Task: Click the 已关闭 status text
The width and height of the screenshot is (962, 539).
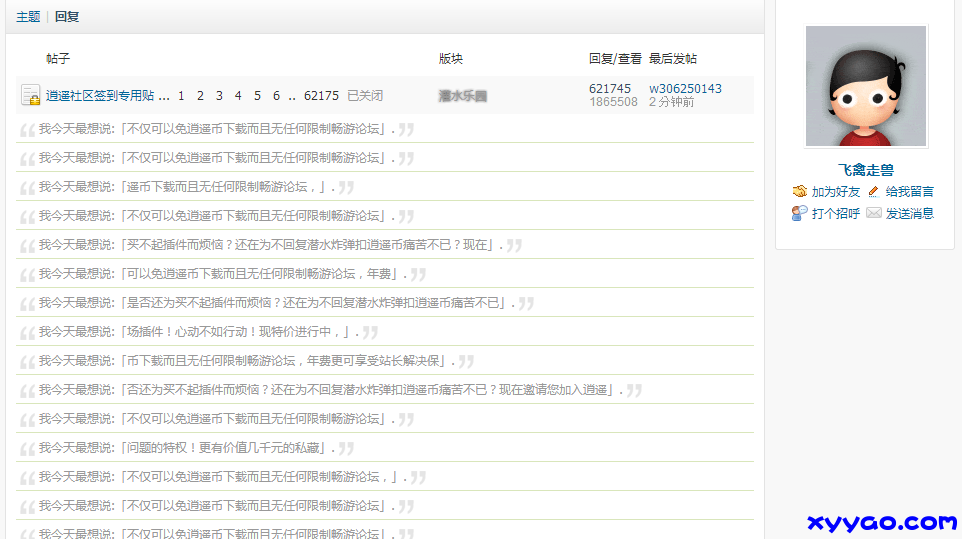Action: (x=365, y=96)
